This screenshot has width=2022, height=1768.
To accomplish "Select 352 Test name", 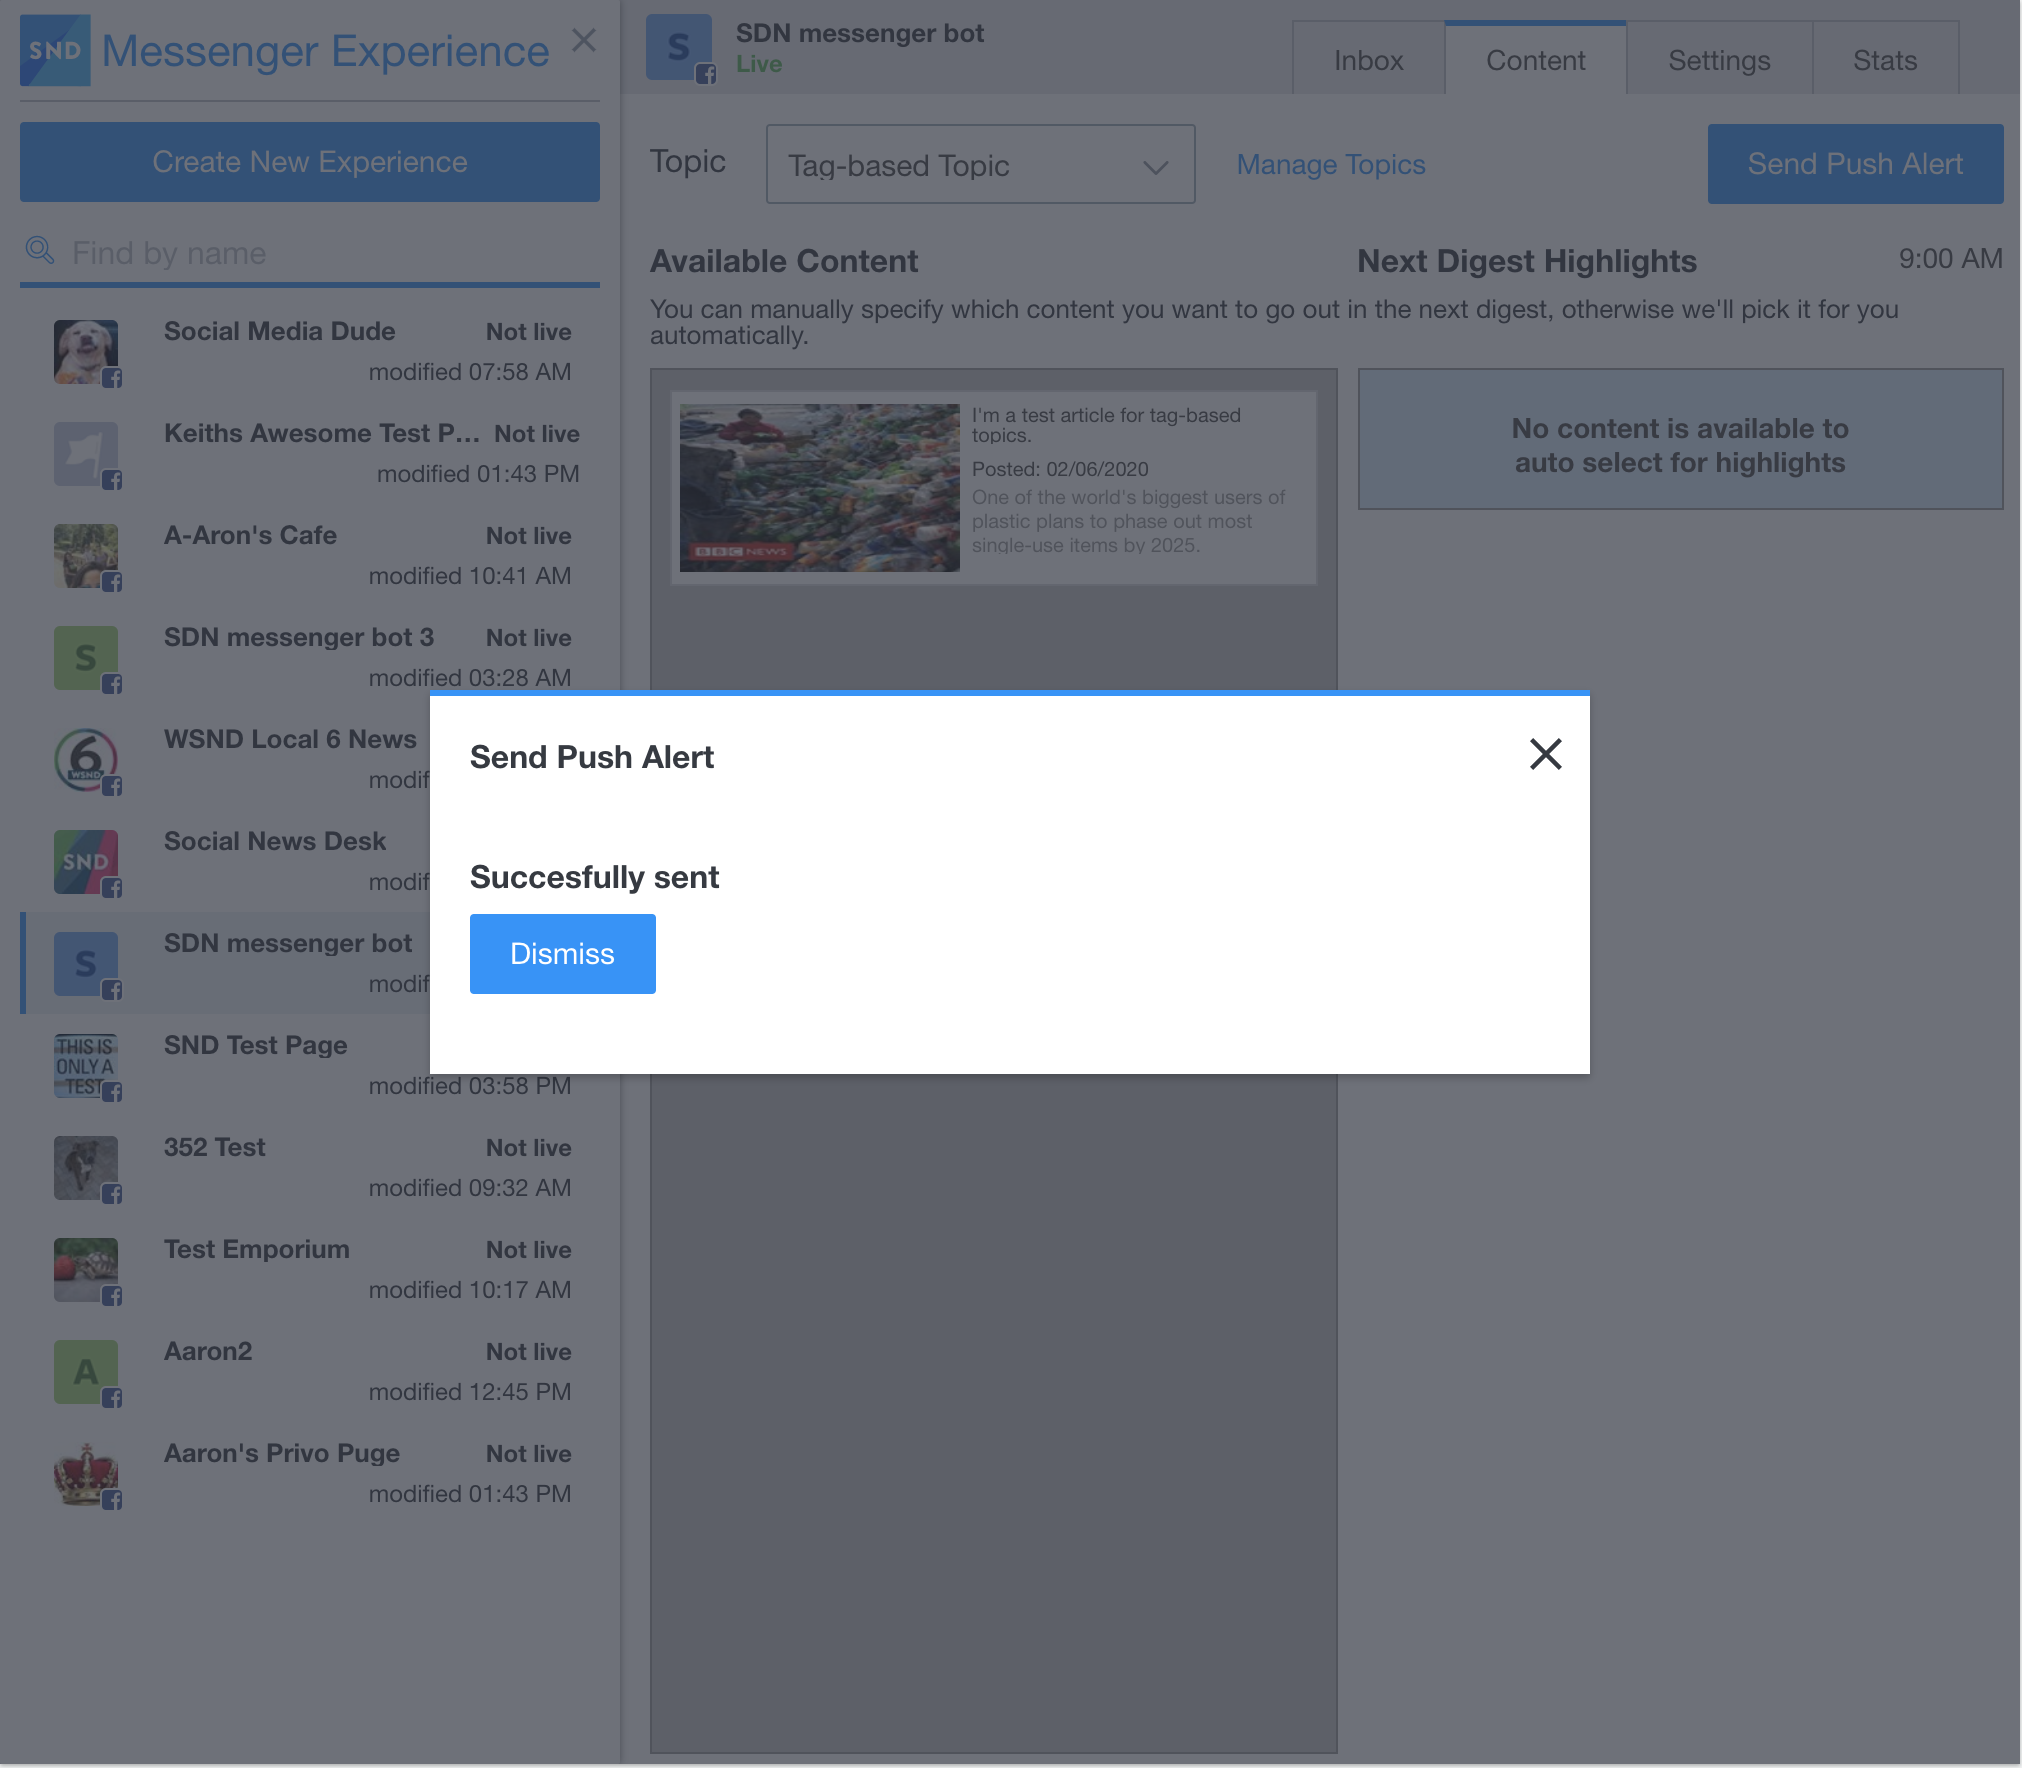I will (x=215, y=1147).
